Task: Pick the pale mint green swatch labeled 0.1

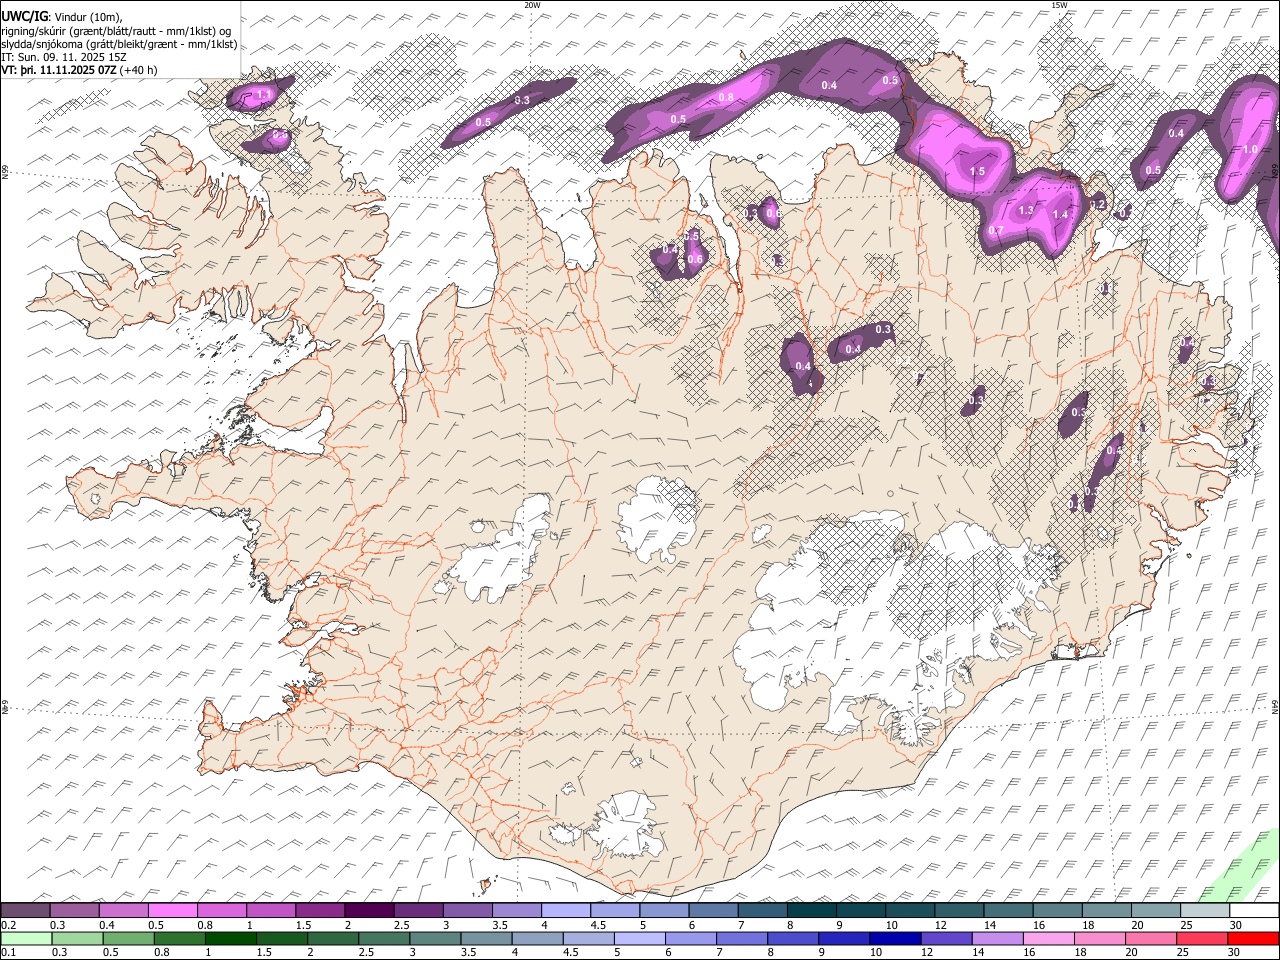Action: (26, 938)
